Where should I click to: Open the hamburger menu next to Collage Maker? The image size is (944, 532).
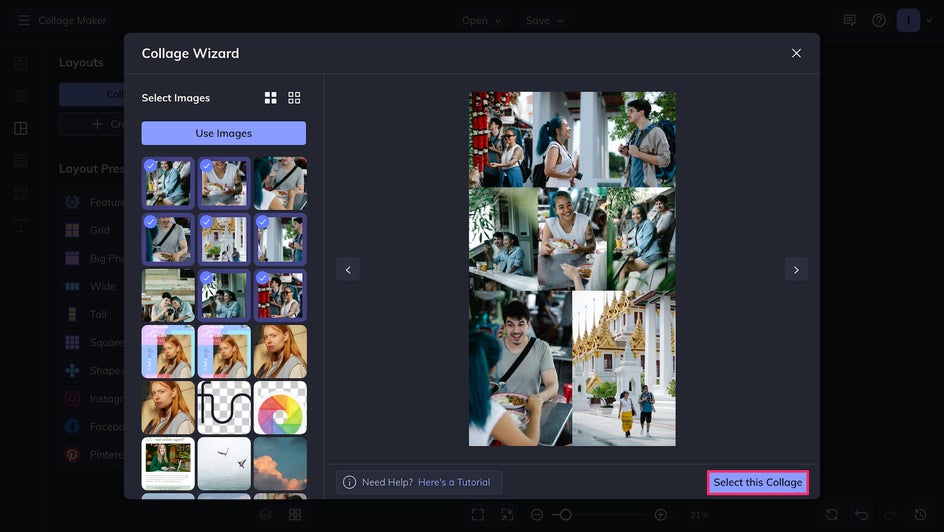pos(23,20)
